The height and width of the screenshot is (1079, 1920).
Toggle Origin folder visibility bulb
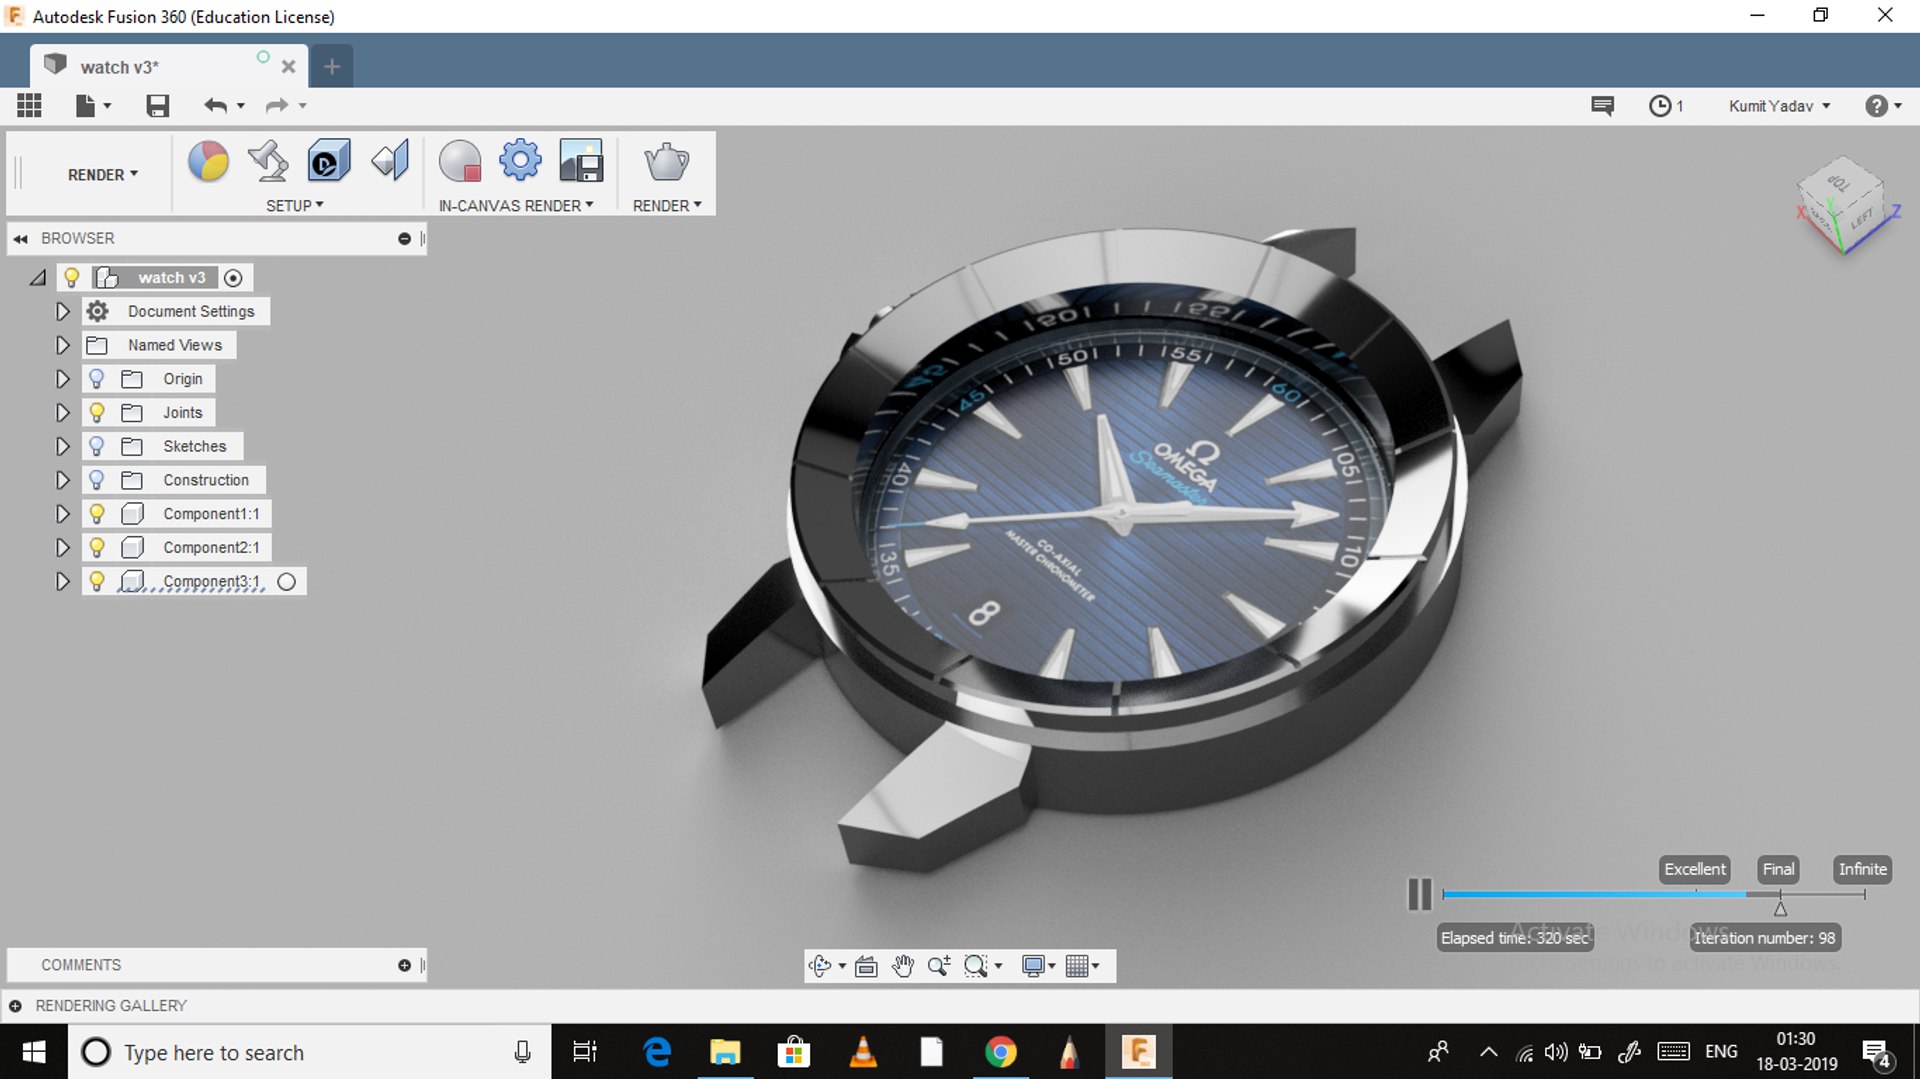point(97,378)
